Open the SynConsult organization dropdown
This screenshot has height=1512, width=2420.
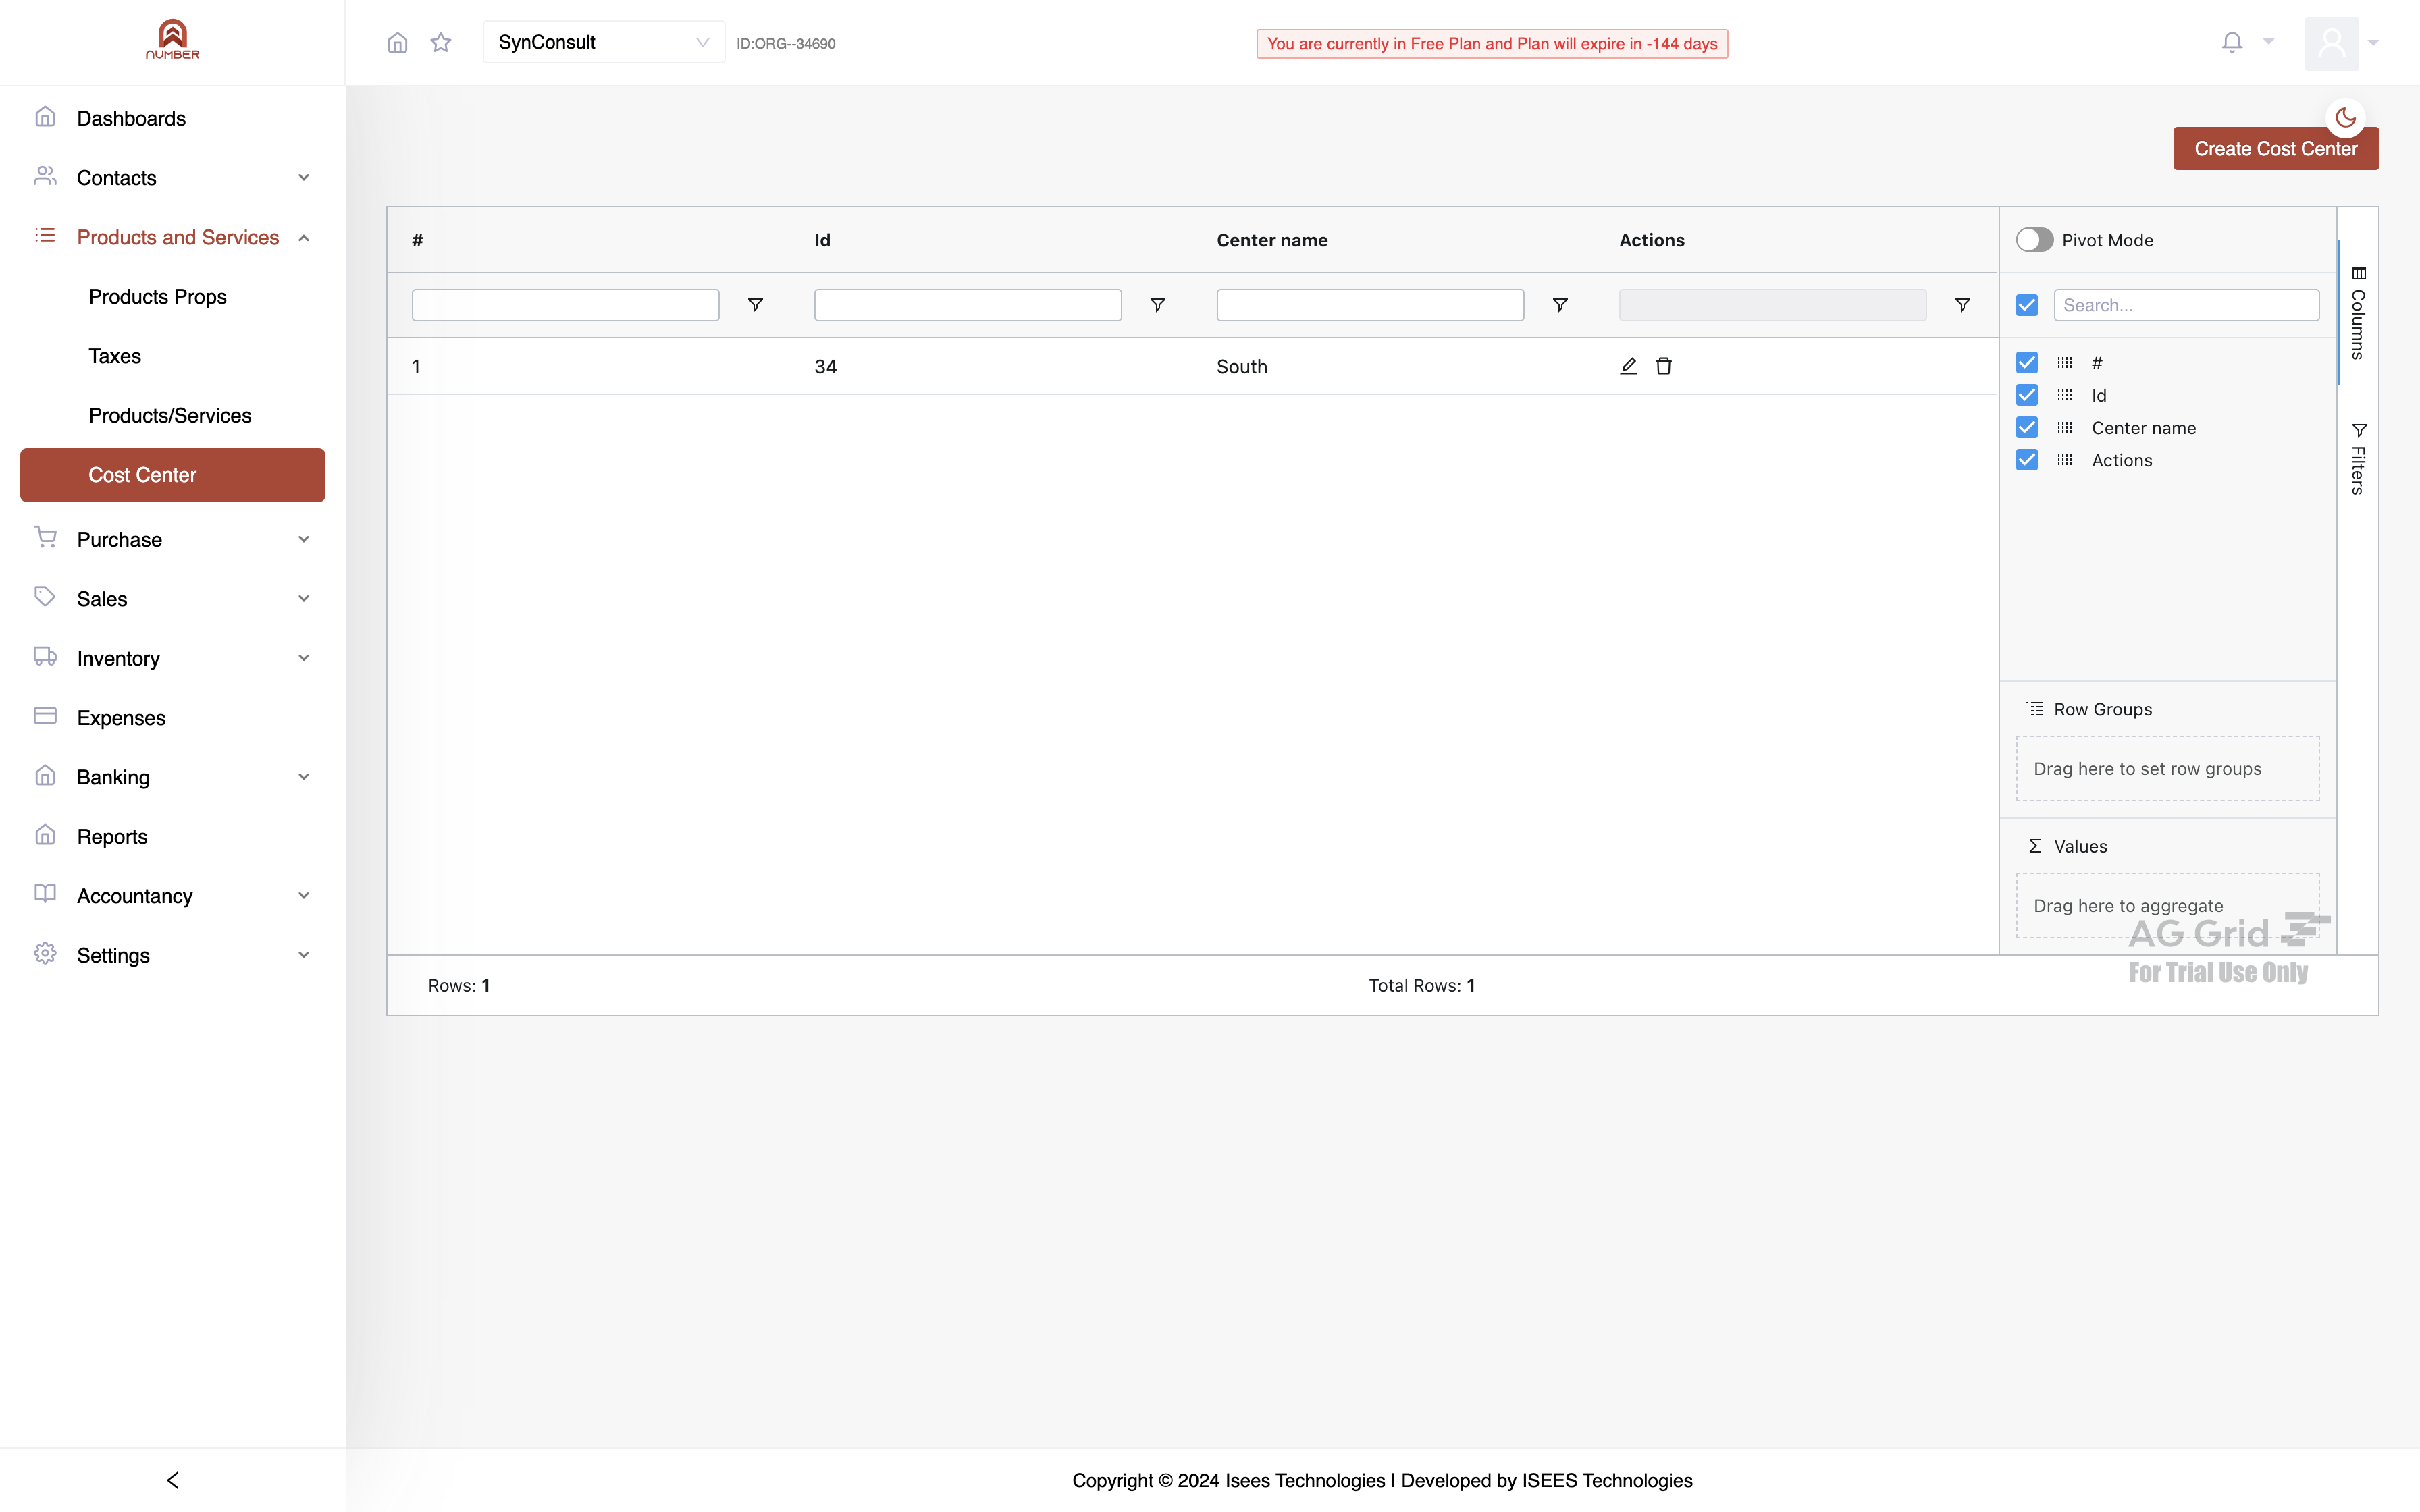point(604,42)
